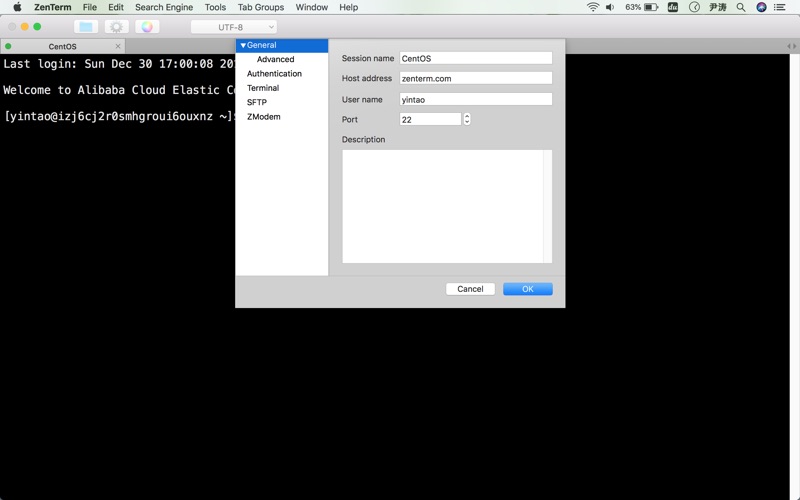
Task: Click the green zoom window button
Action: pos(37,27)
